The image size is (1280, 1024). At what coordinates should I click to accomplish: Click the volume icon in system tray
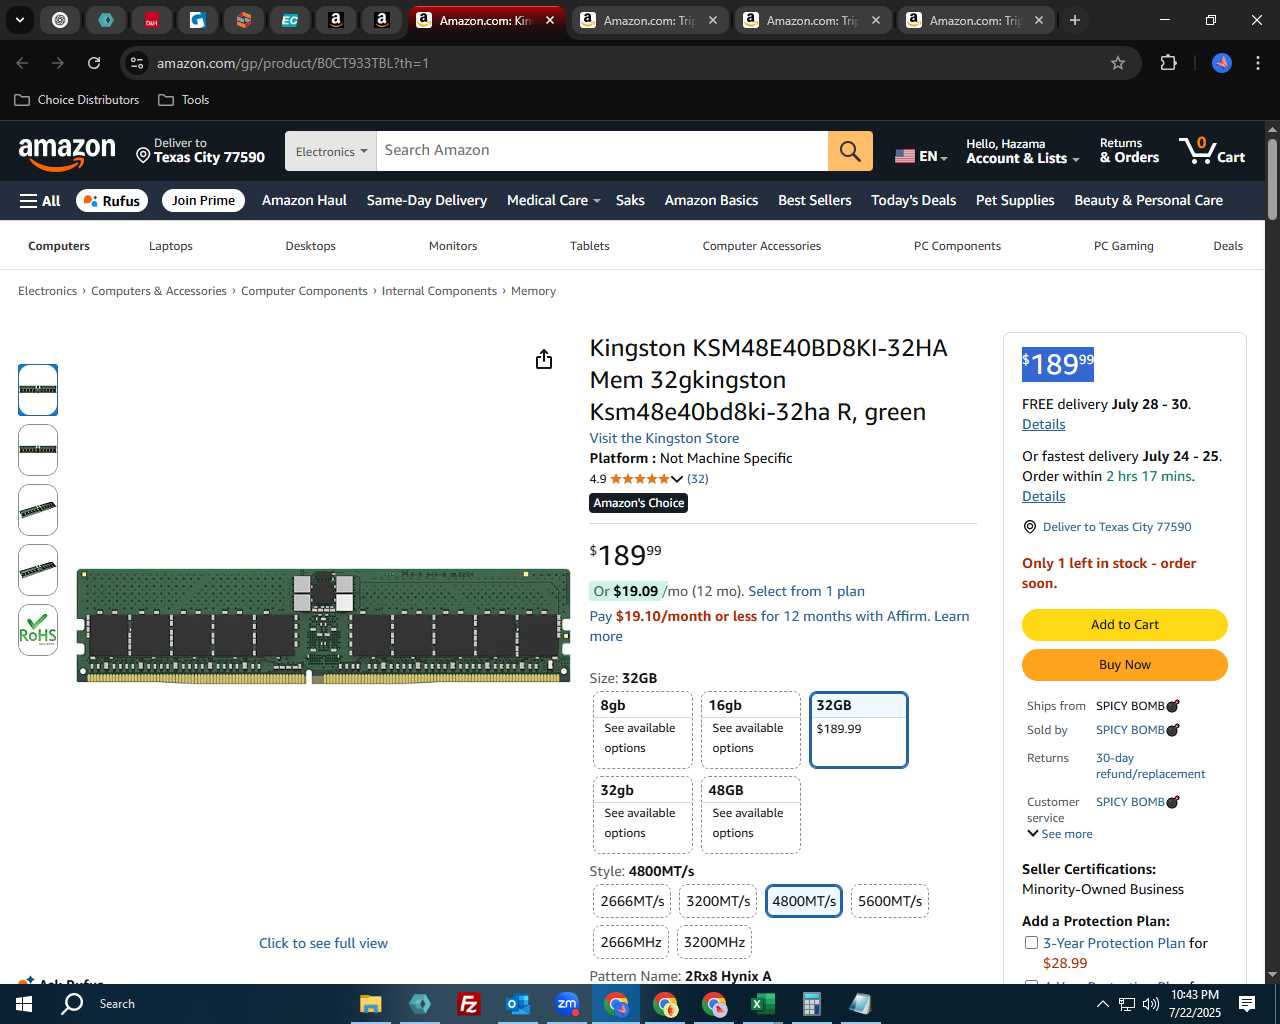[1150, 1004]
